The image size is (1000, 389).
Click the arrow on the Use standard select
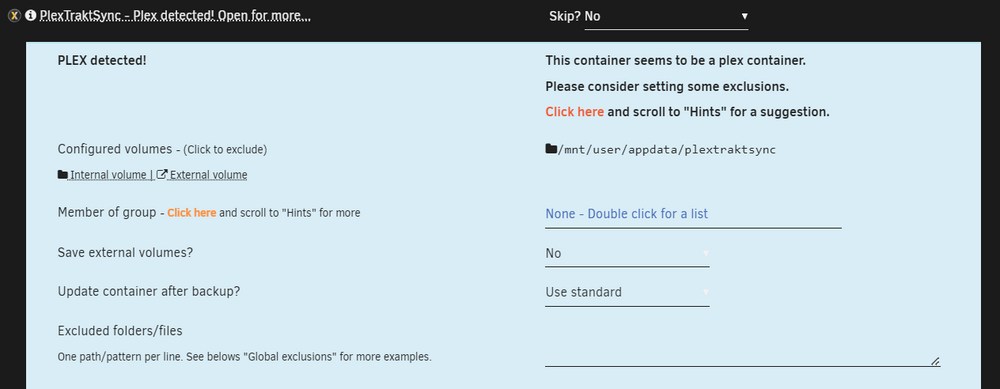pos(705,292)
